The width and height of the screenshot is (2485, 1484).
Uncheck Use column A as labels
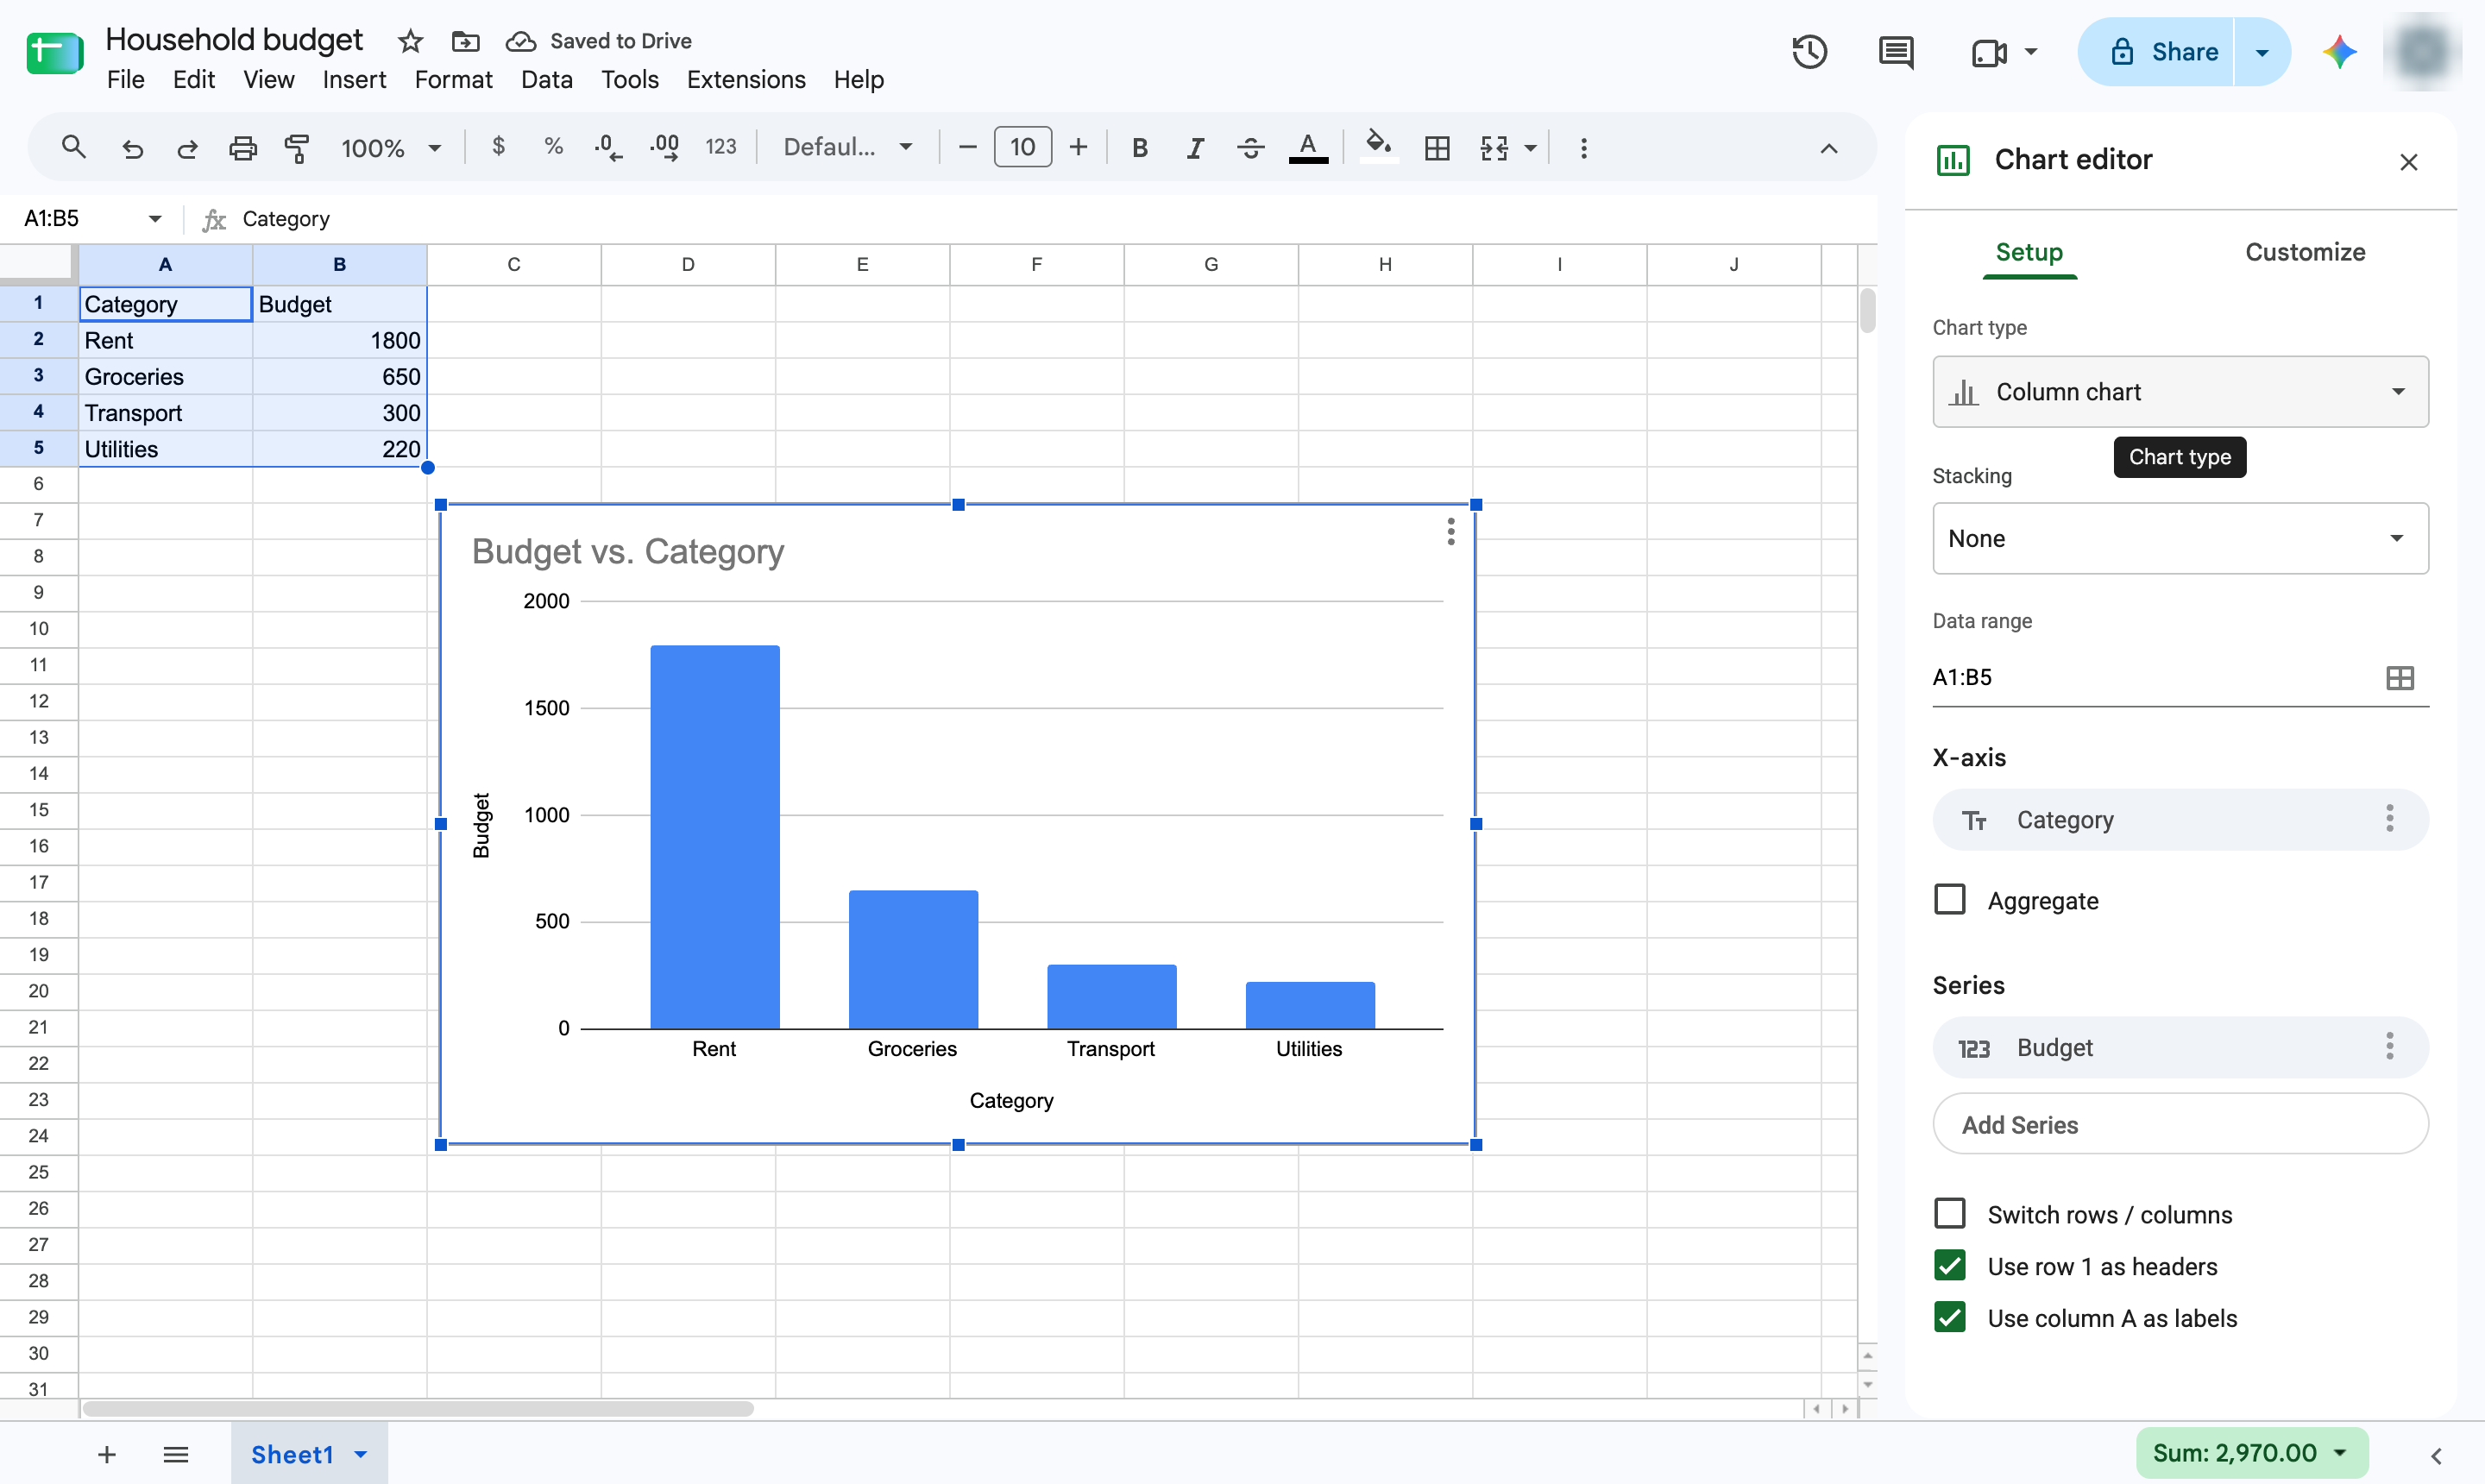[1950, 1318]
